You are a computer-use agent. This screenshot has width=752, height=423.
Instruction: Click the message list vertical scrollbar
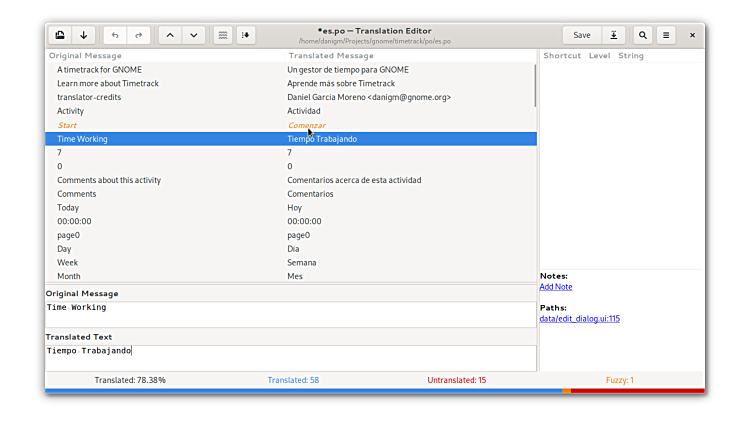pyautogui.click(x=534, y=87)
